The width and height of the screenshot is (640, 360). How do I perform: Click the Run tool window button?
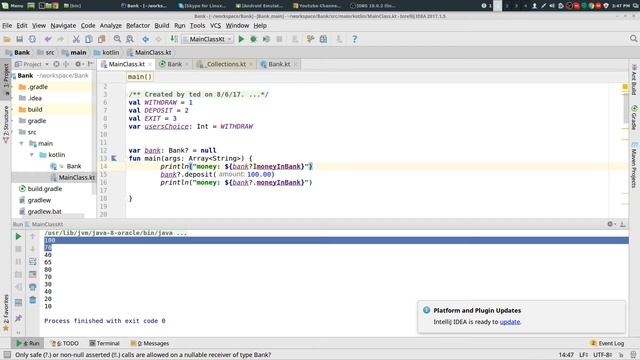(28, 343)
